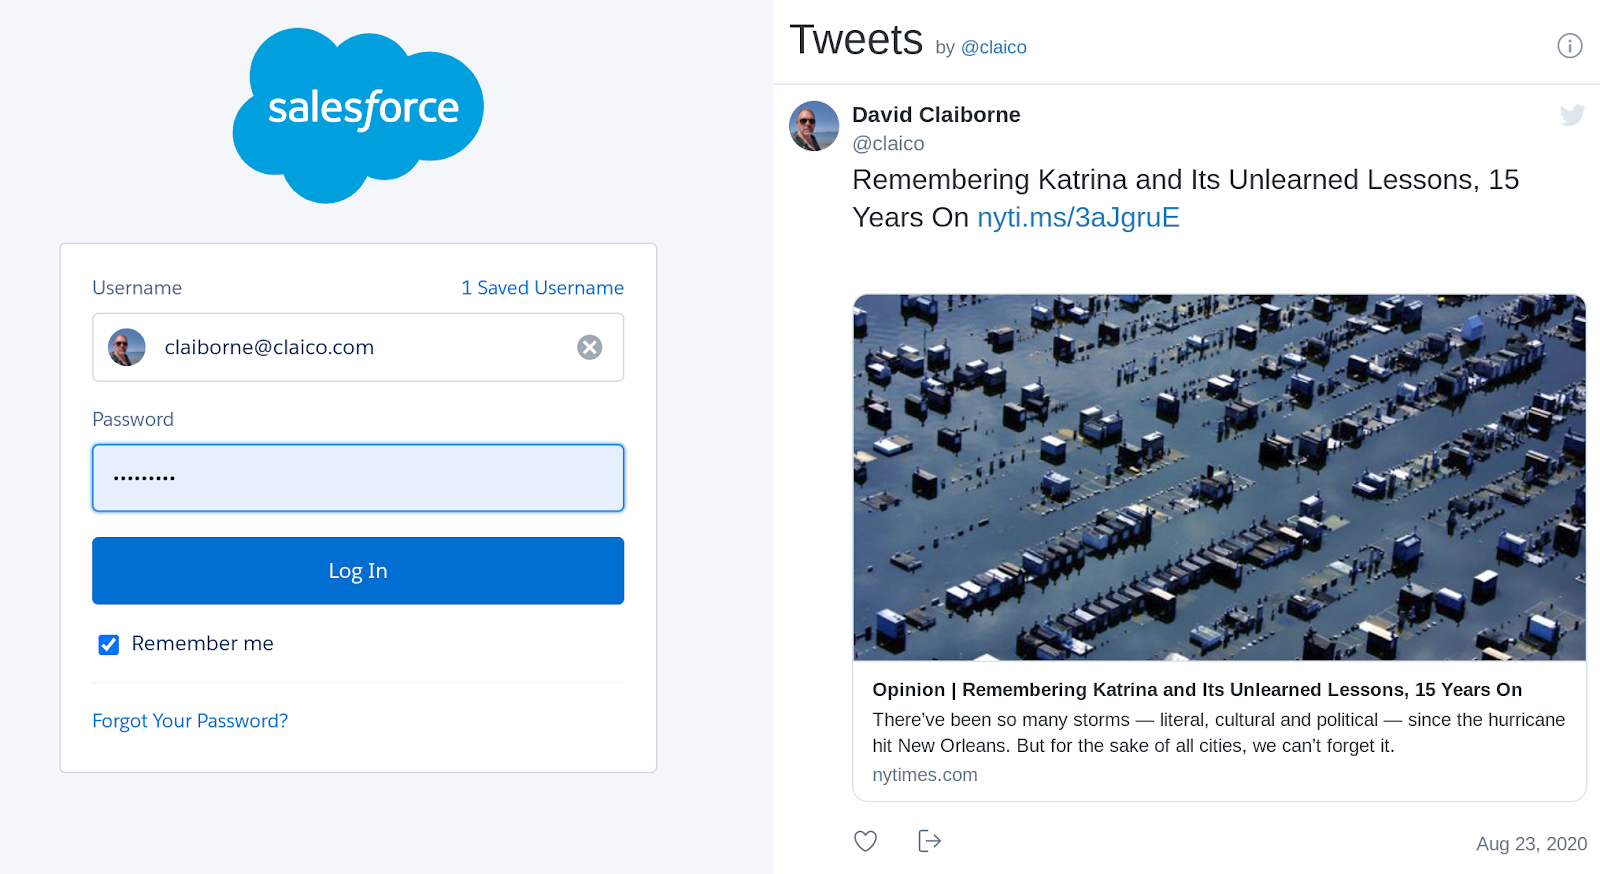Open the 1 Saved Username link
The image size is (1600, 874).
pos(542,288)
